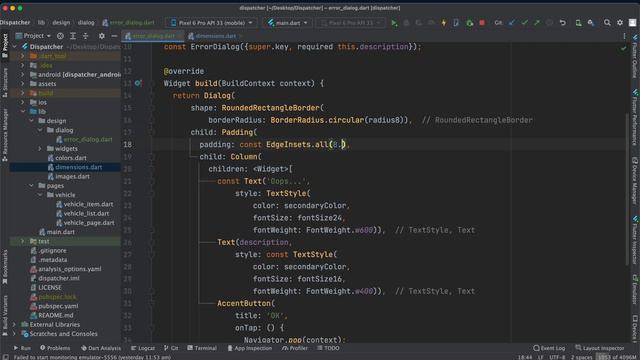Click the gutter override icon on line 13

click(x=138, y=83)
